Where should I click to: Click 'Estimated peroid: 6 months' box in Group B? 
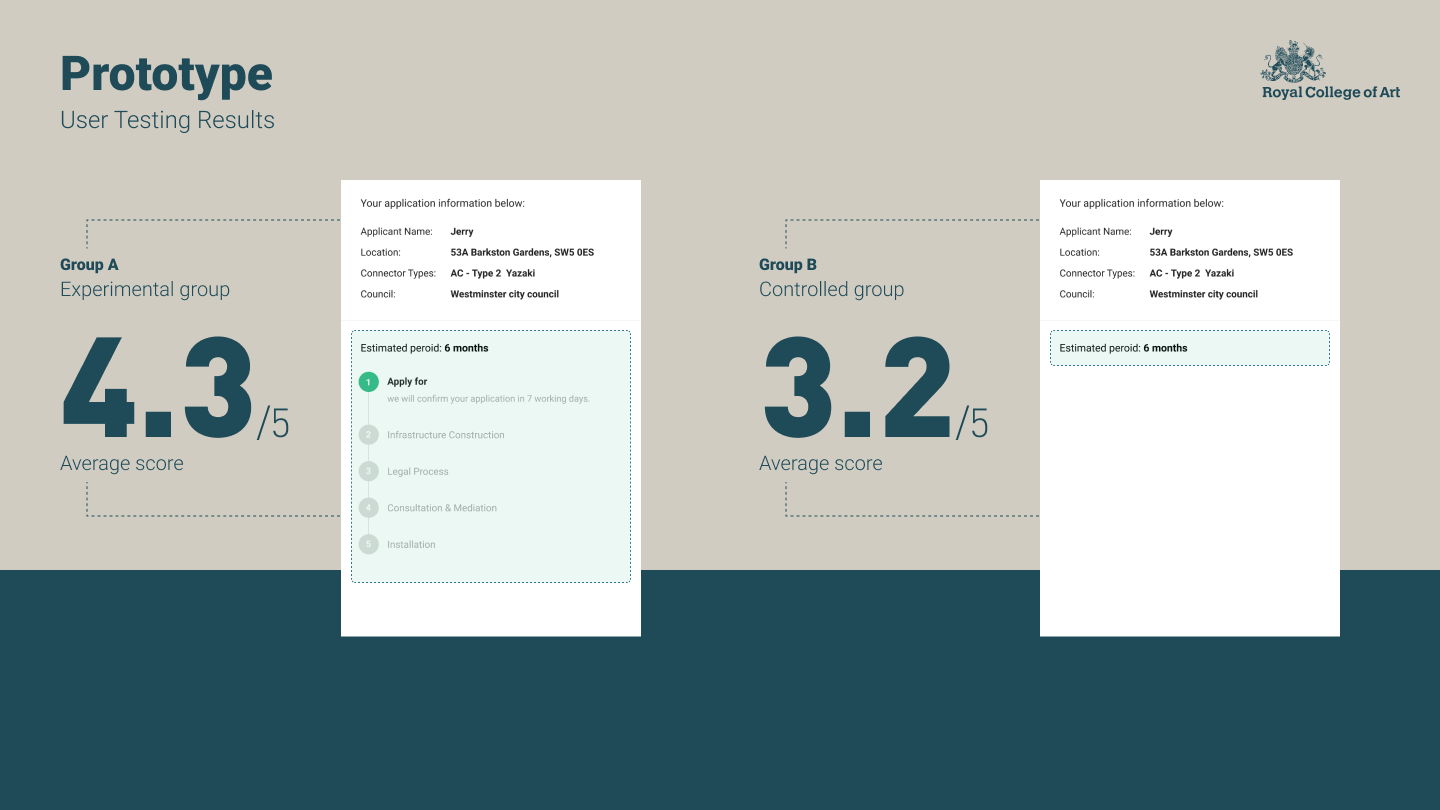pos(1190,348)
